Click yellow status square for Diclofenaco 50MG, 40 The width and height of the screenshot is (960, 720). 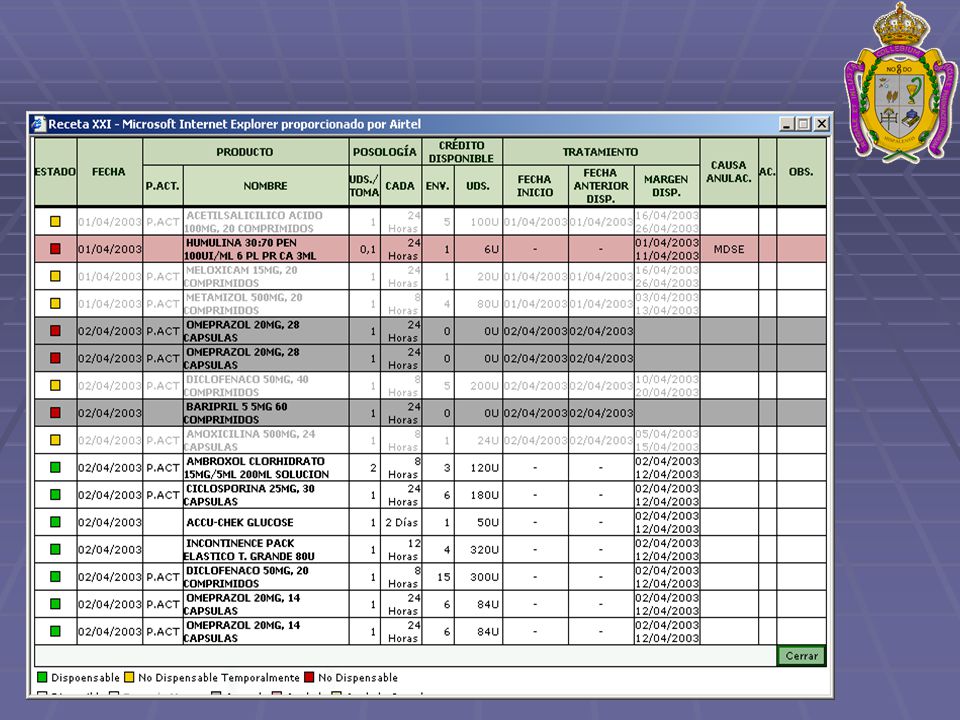point(55,386)
